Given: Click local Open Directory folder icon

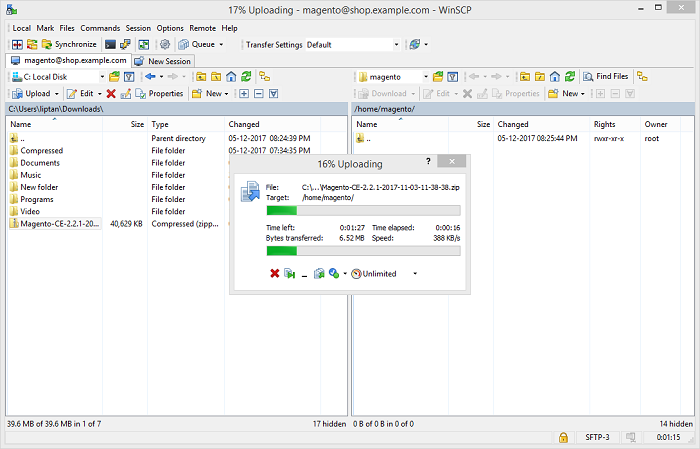Looking at the screenshot, I should [x=115, y=77].
